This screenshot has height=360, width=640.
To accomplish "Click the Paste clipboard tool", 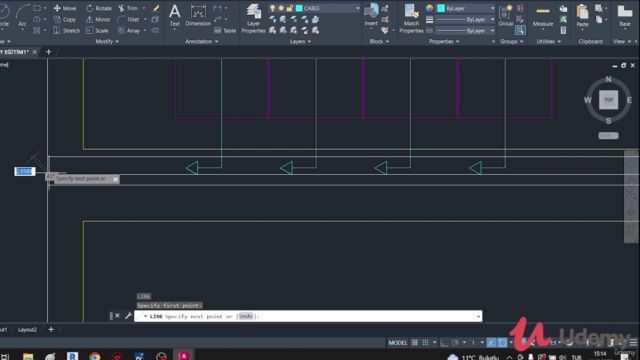I will (582, 16).
